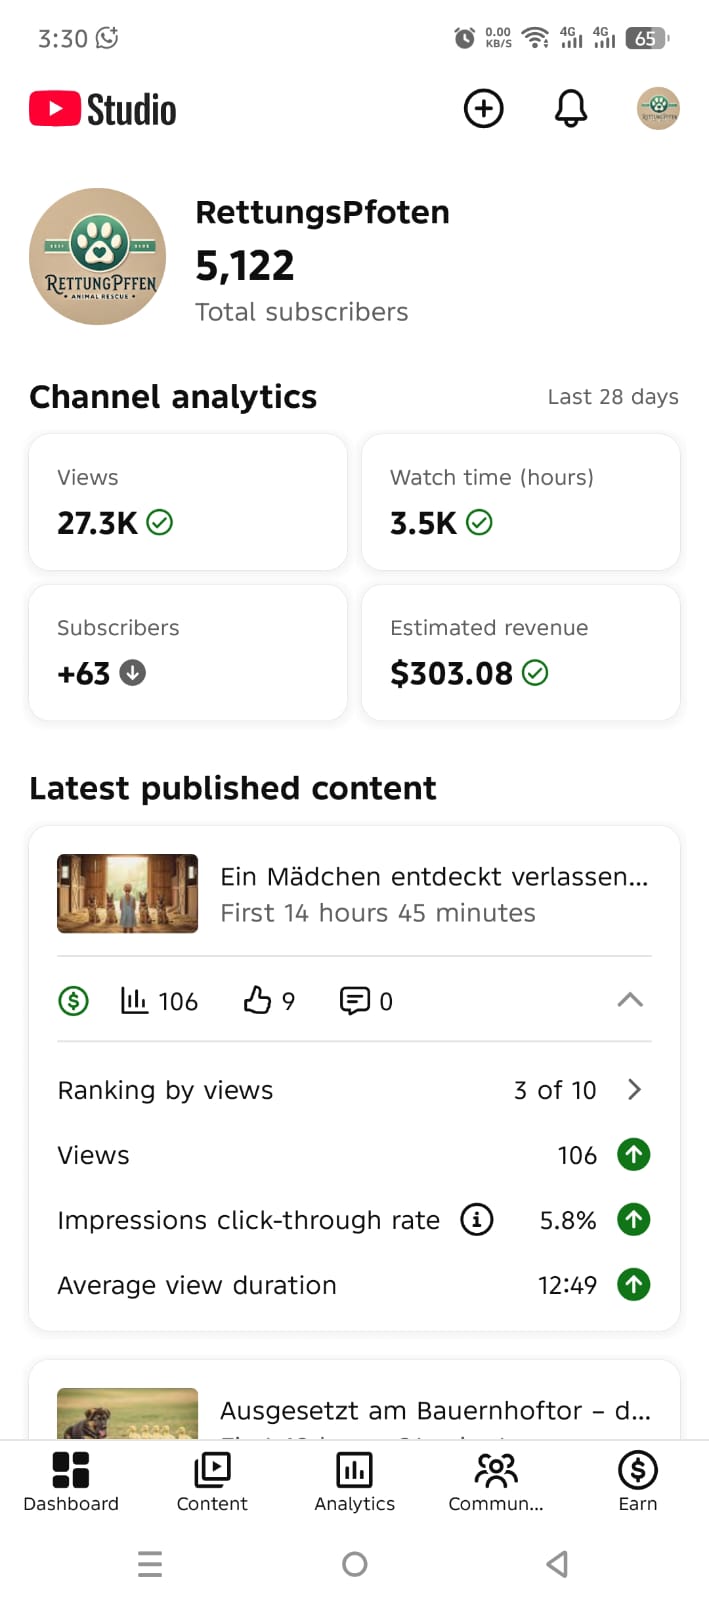Viewport: 709px width, 1600px height.
Task: Tap the Android home navigation button
Action: click(x=355, y=1564)
